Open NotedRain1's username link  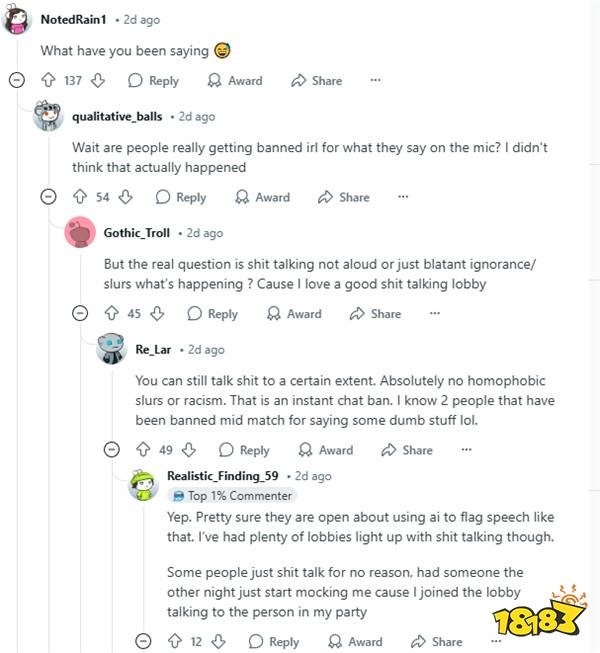tap(73, 20)
